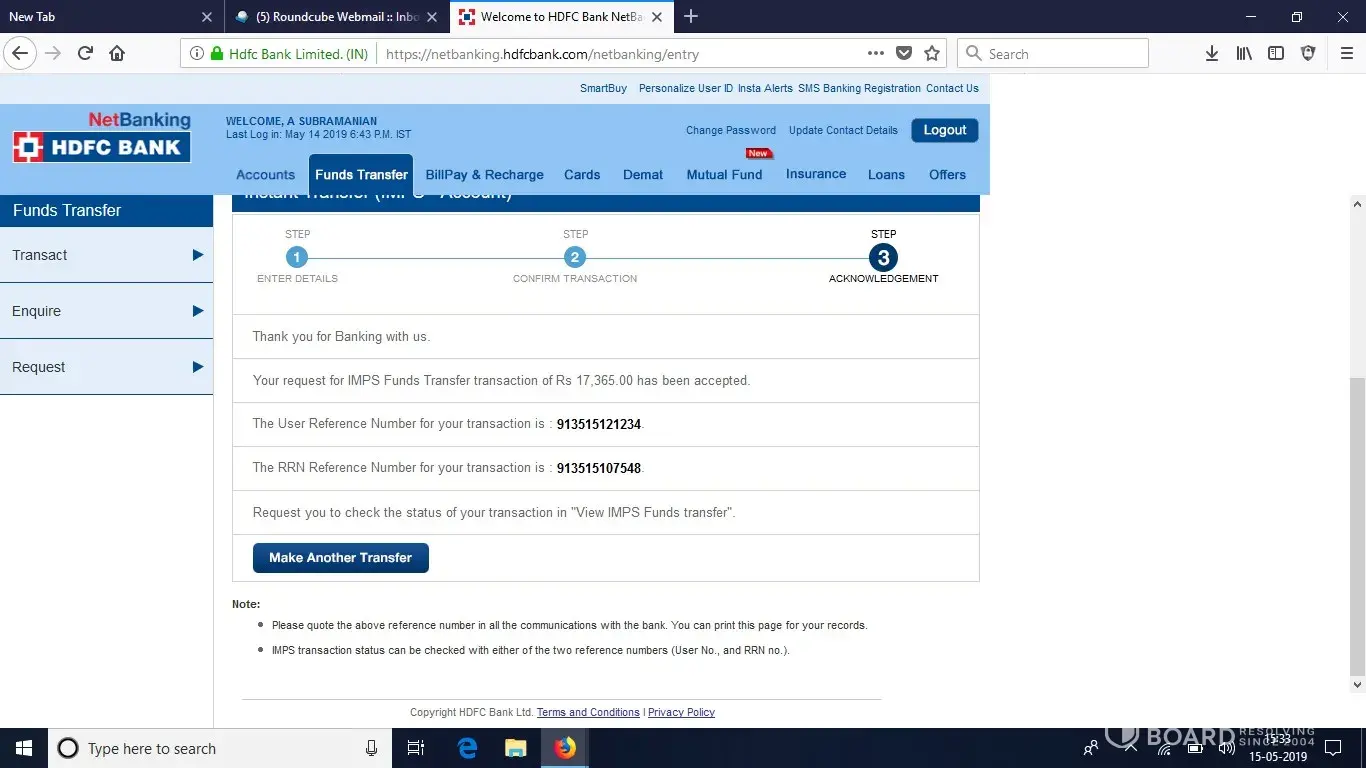1366x768 pixels.
Task: Open the Mutual Fund menu
Action: [x=724, y=174]
